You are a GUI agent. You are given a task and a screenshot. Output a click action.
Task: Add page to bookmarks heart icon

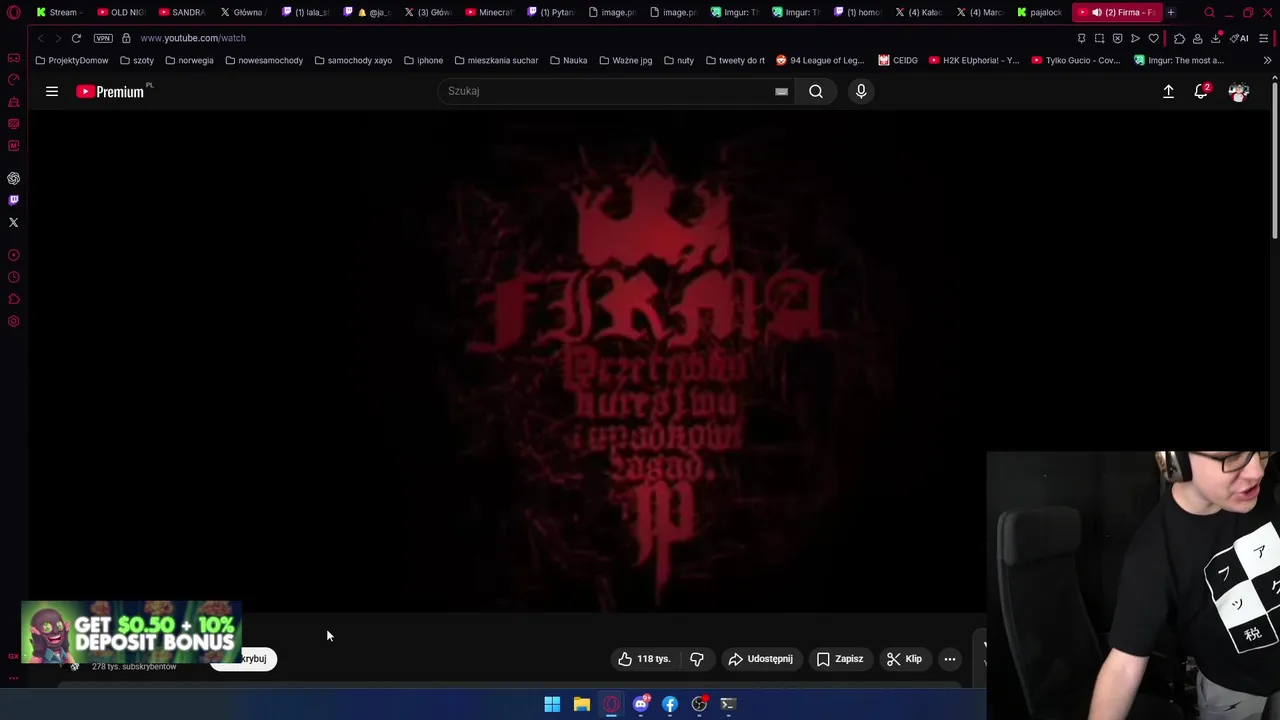click(x=1153, y=38)
